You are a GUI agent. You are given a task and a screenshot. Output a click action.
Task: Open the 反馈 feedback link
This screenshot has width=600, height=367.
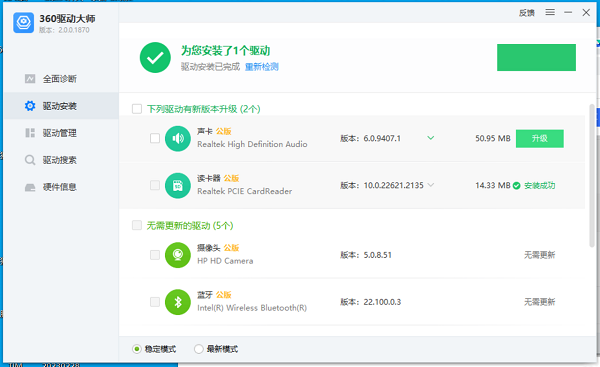click(527, 13)
